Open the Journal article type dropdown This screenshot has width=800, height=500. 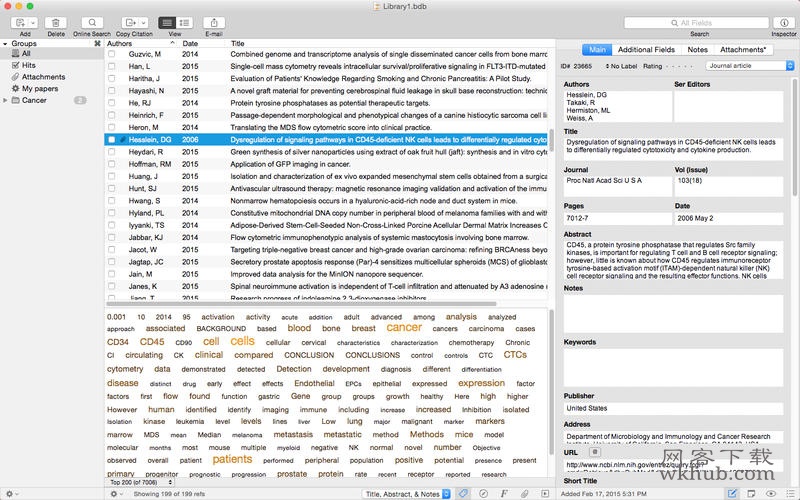click(x=750, y=66)
